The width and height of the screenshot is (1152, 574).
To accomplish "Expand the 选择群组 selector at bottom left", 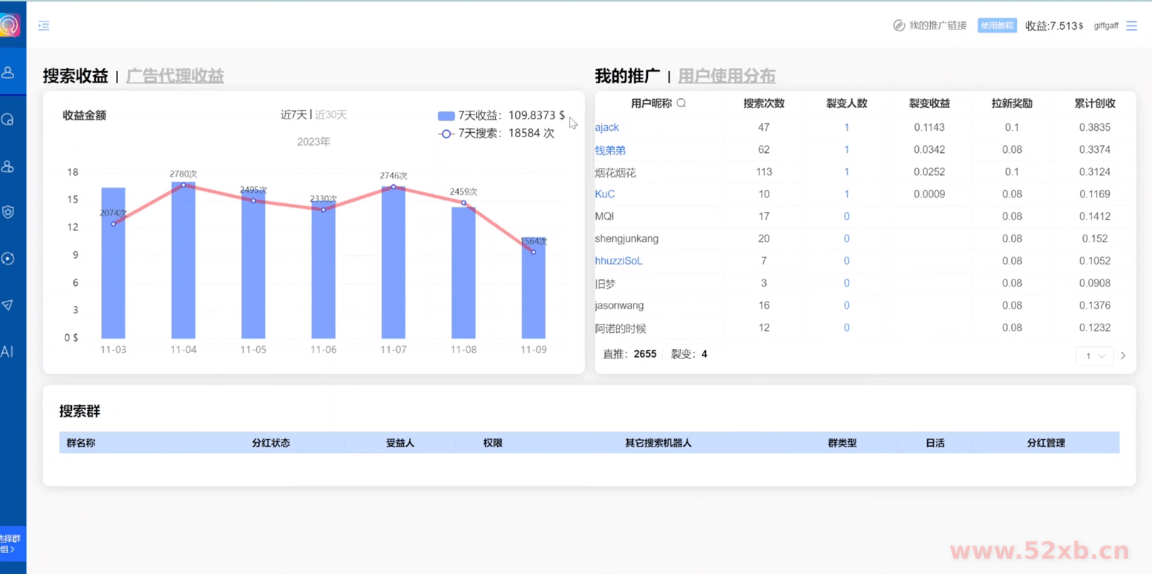I will [x=10, y=543].
